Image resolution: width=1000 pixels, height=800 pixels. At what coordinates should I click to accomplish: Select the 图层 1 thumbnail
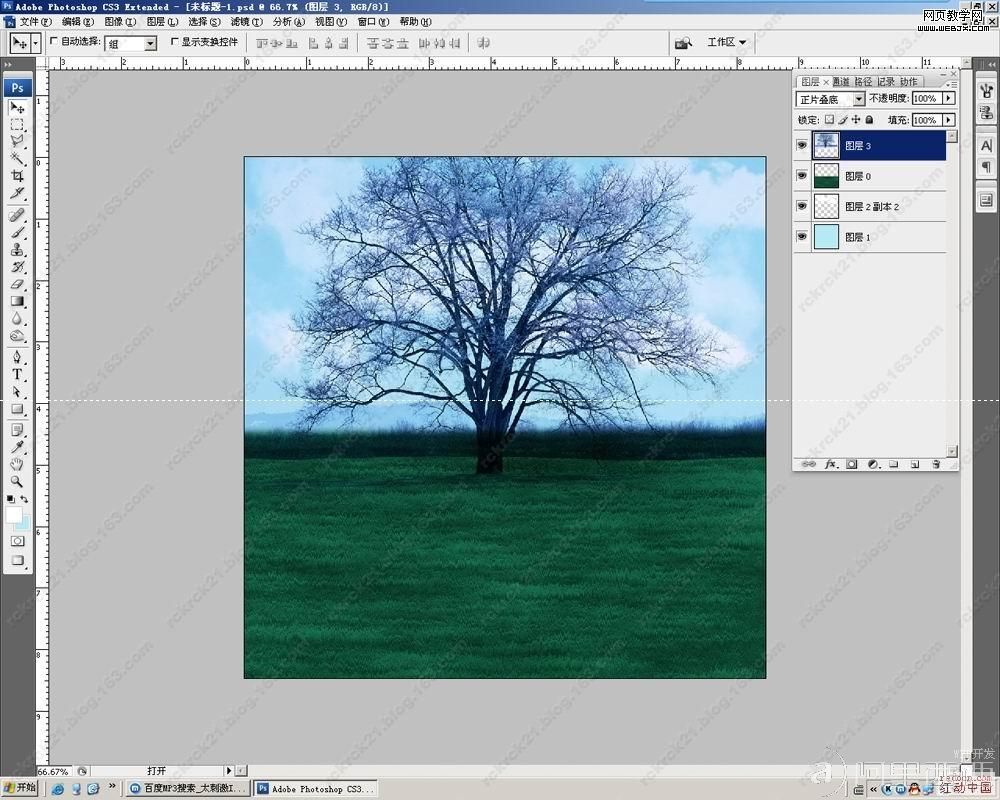pos(827,237)
